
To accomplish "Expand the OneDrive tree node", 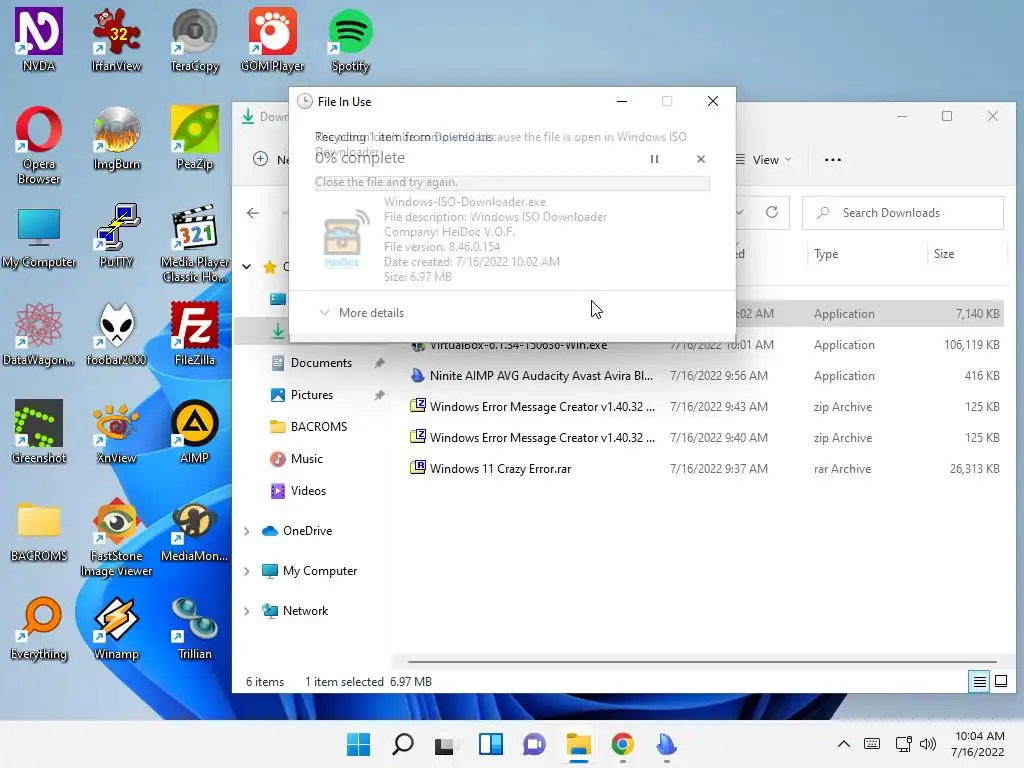I will click(x=246, y=532).
